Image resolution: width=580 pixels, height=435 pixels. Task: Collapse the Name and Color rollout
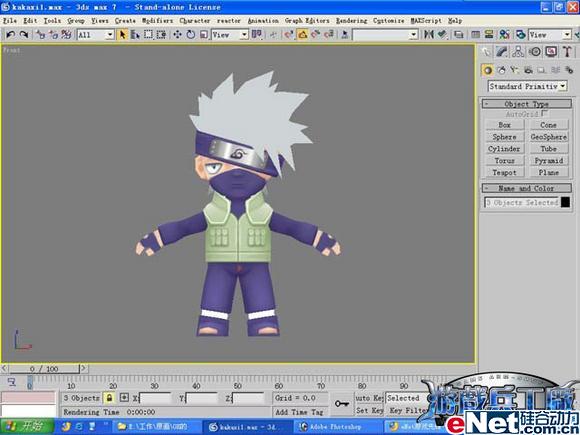(526, 188)
